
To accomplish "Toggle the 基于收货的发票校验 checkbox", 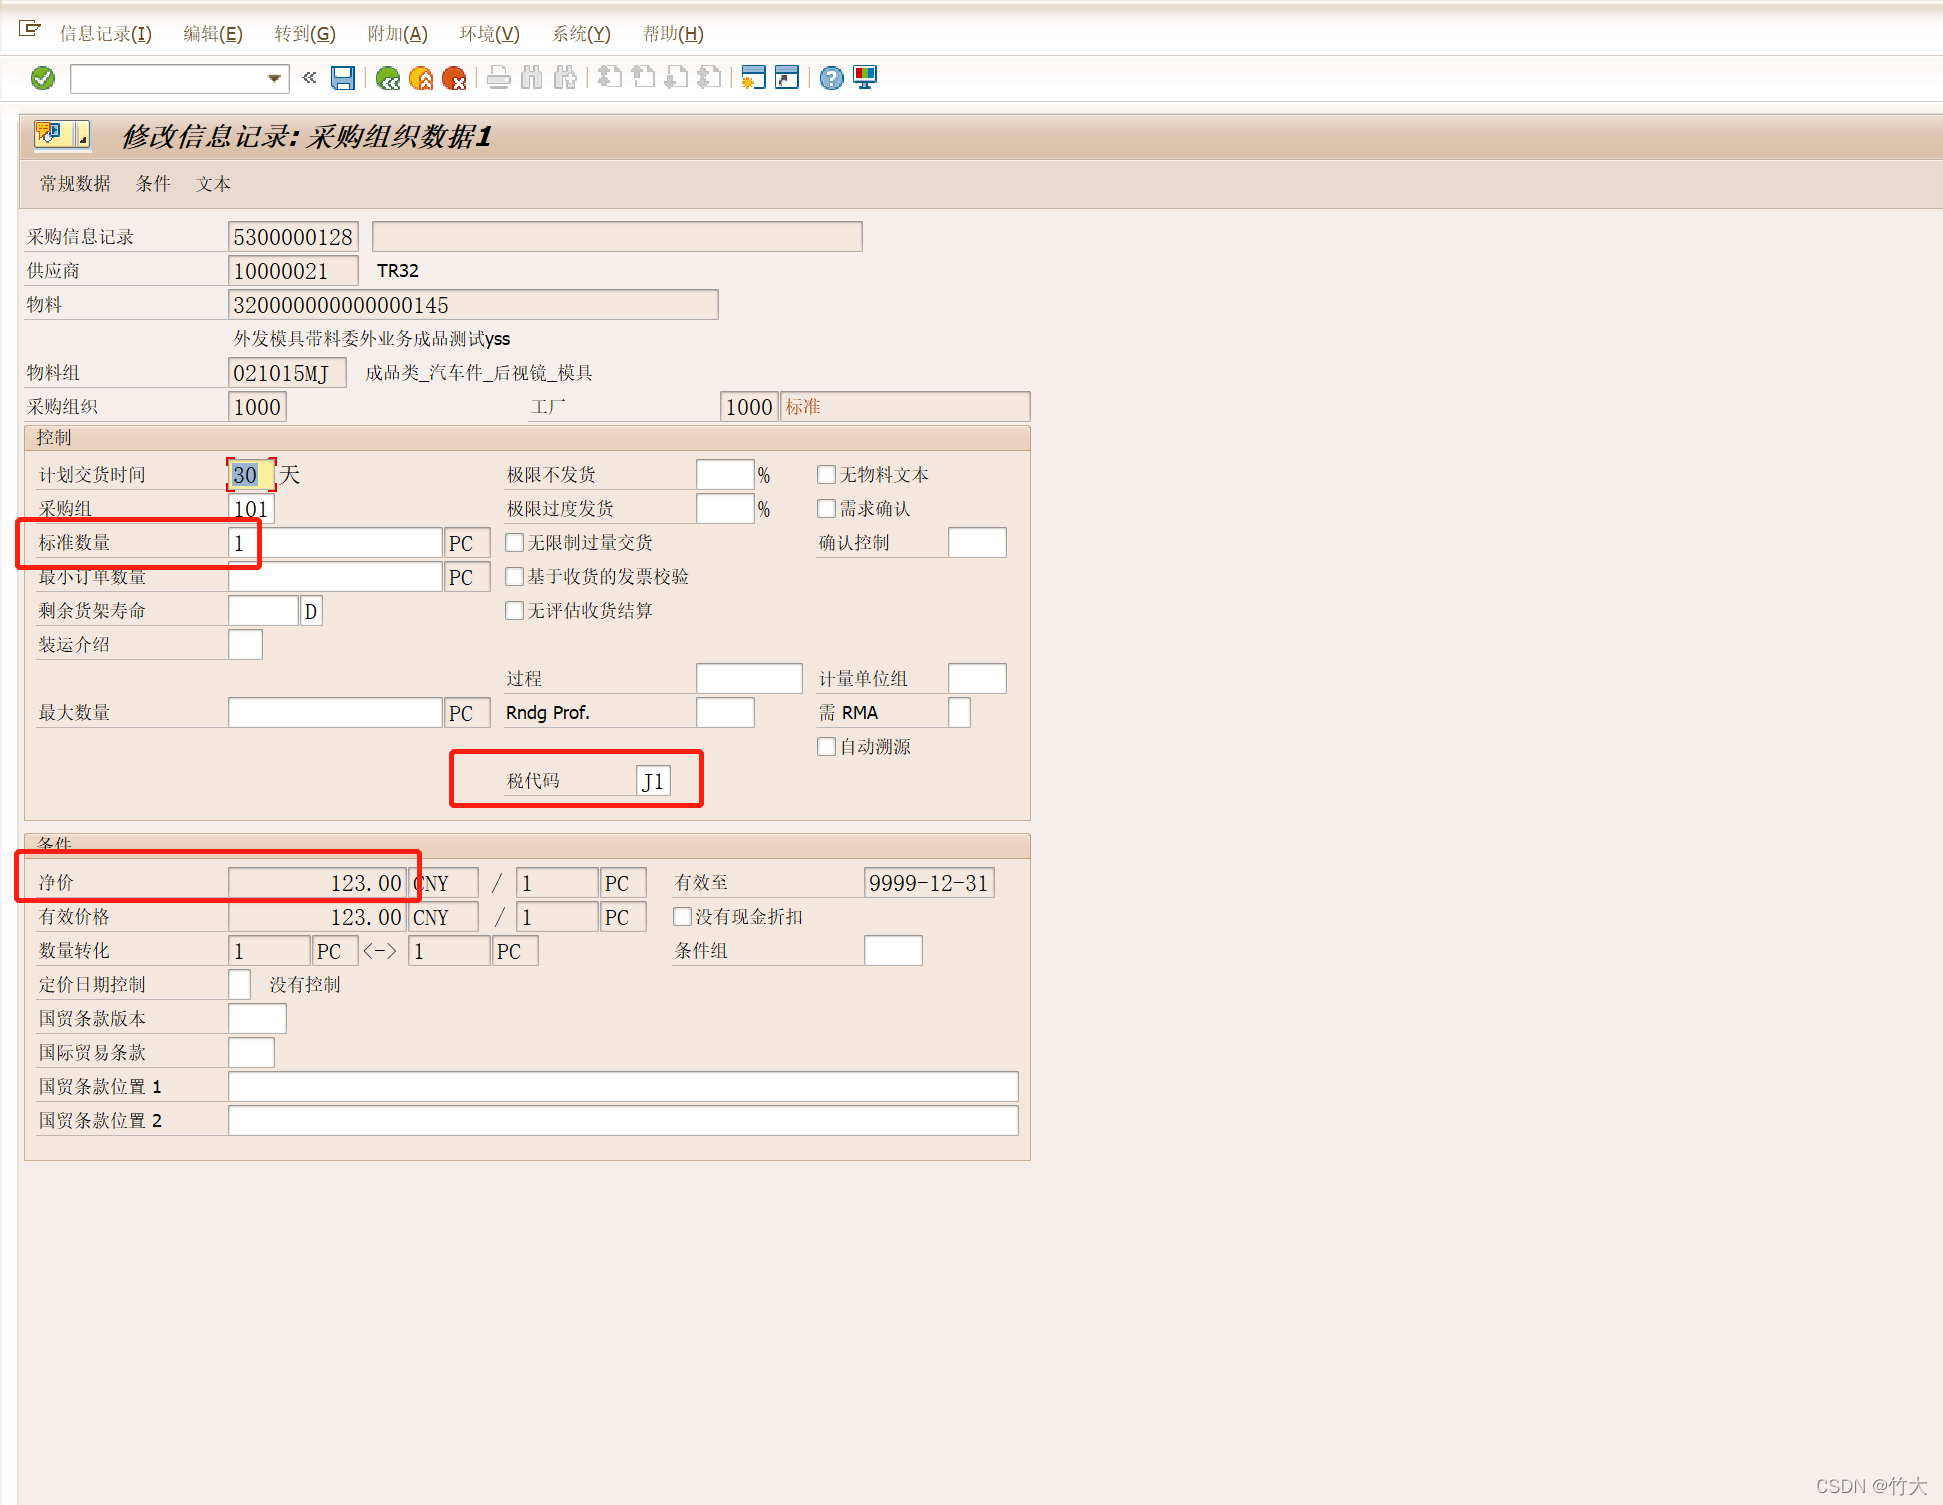I will [x=515, y=577].
